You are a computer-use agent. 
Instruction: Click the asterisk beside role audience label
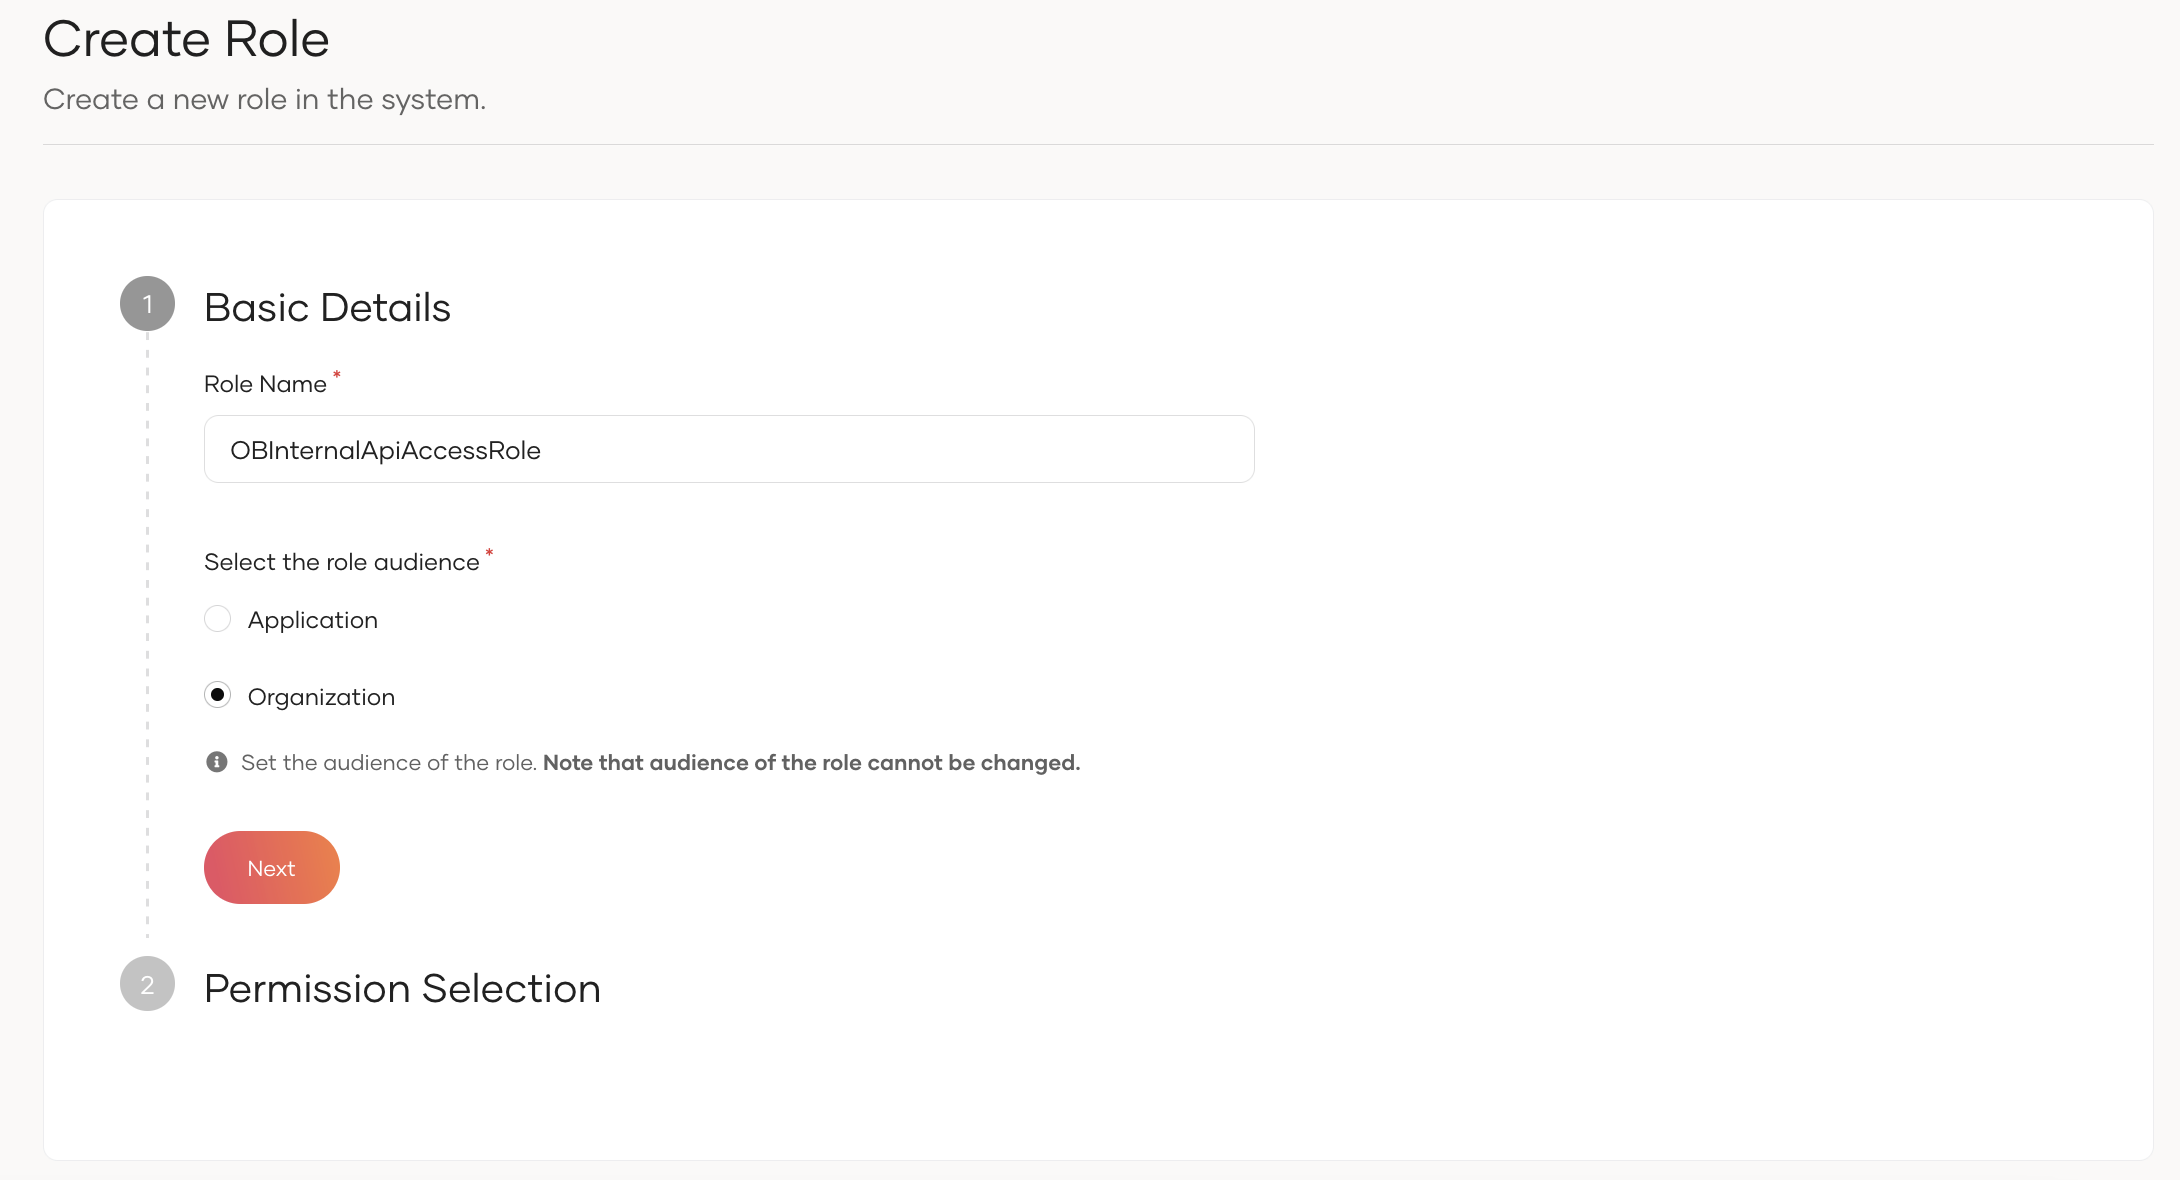tap(489, 553)
